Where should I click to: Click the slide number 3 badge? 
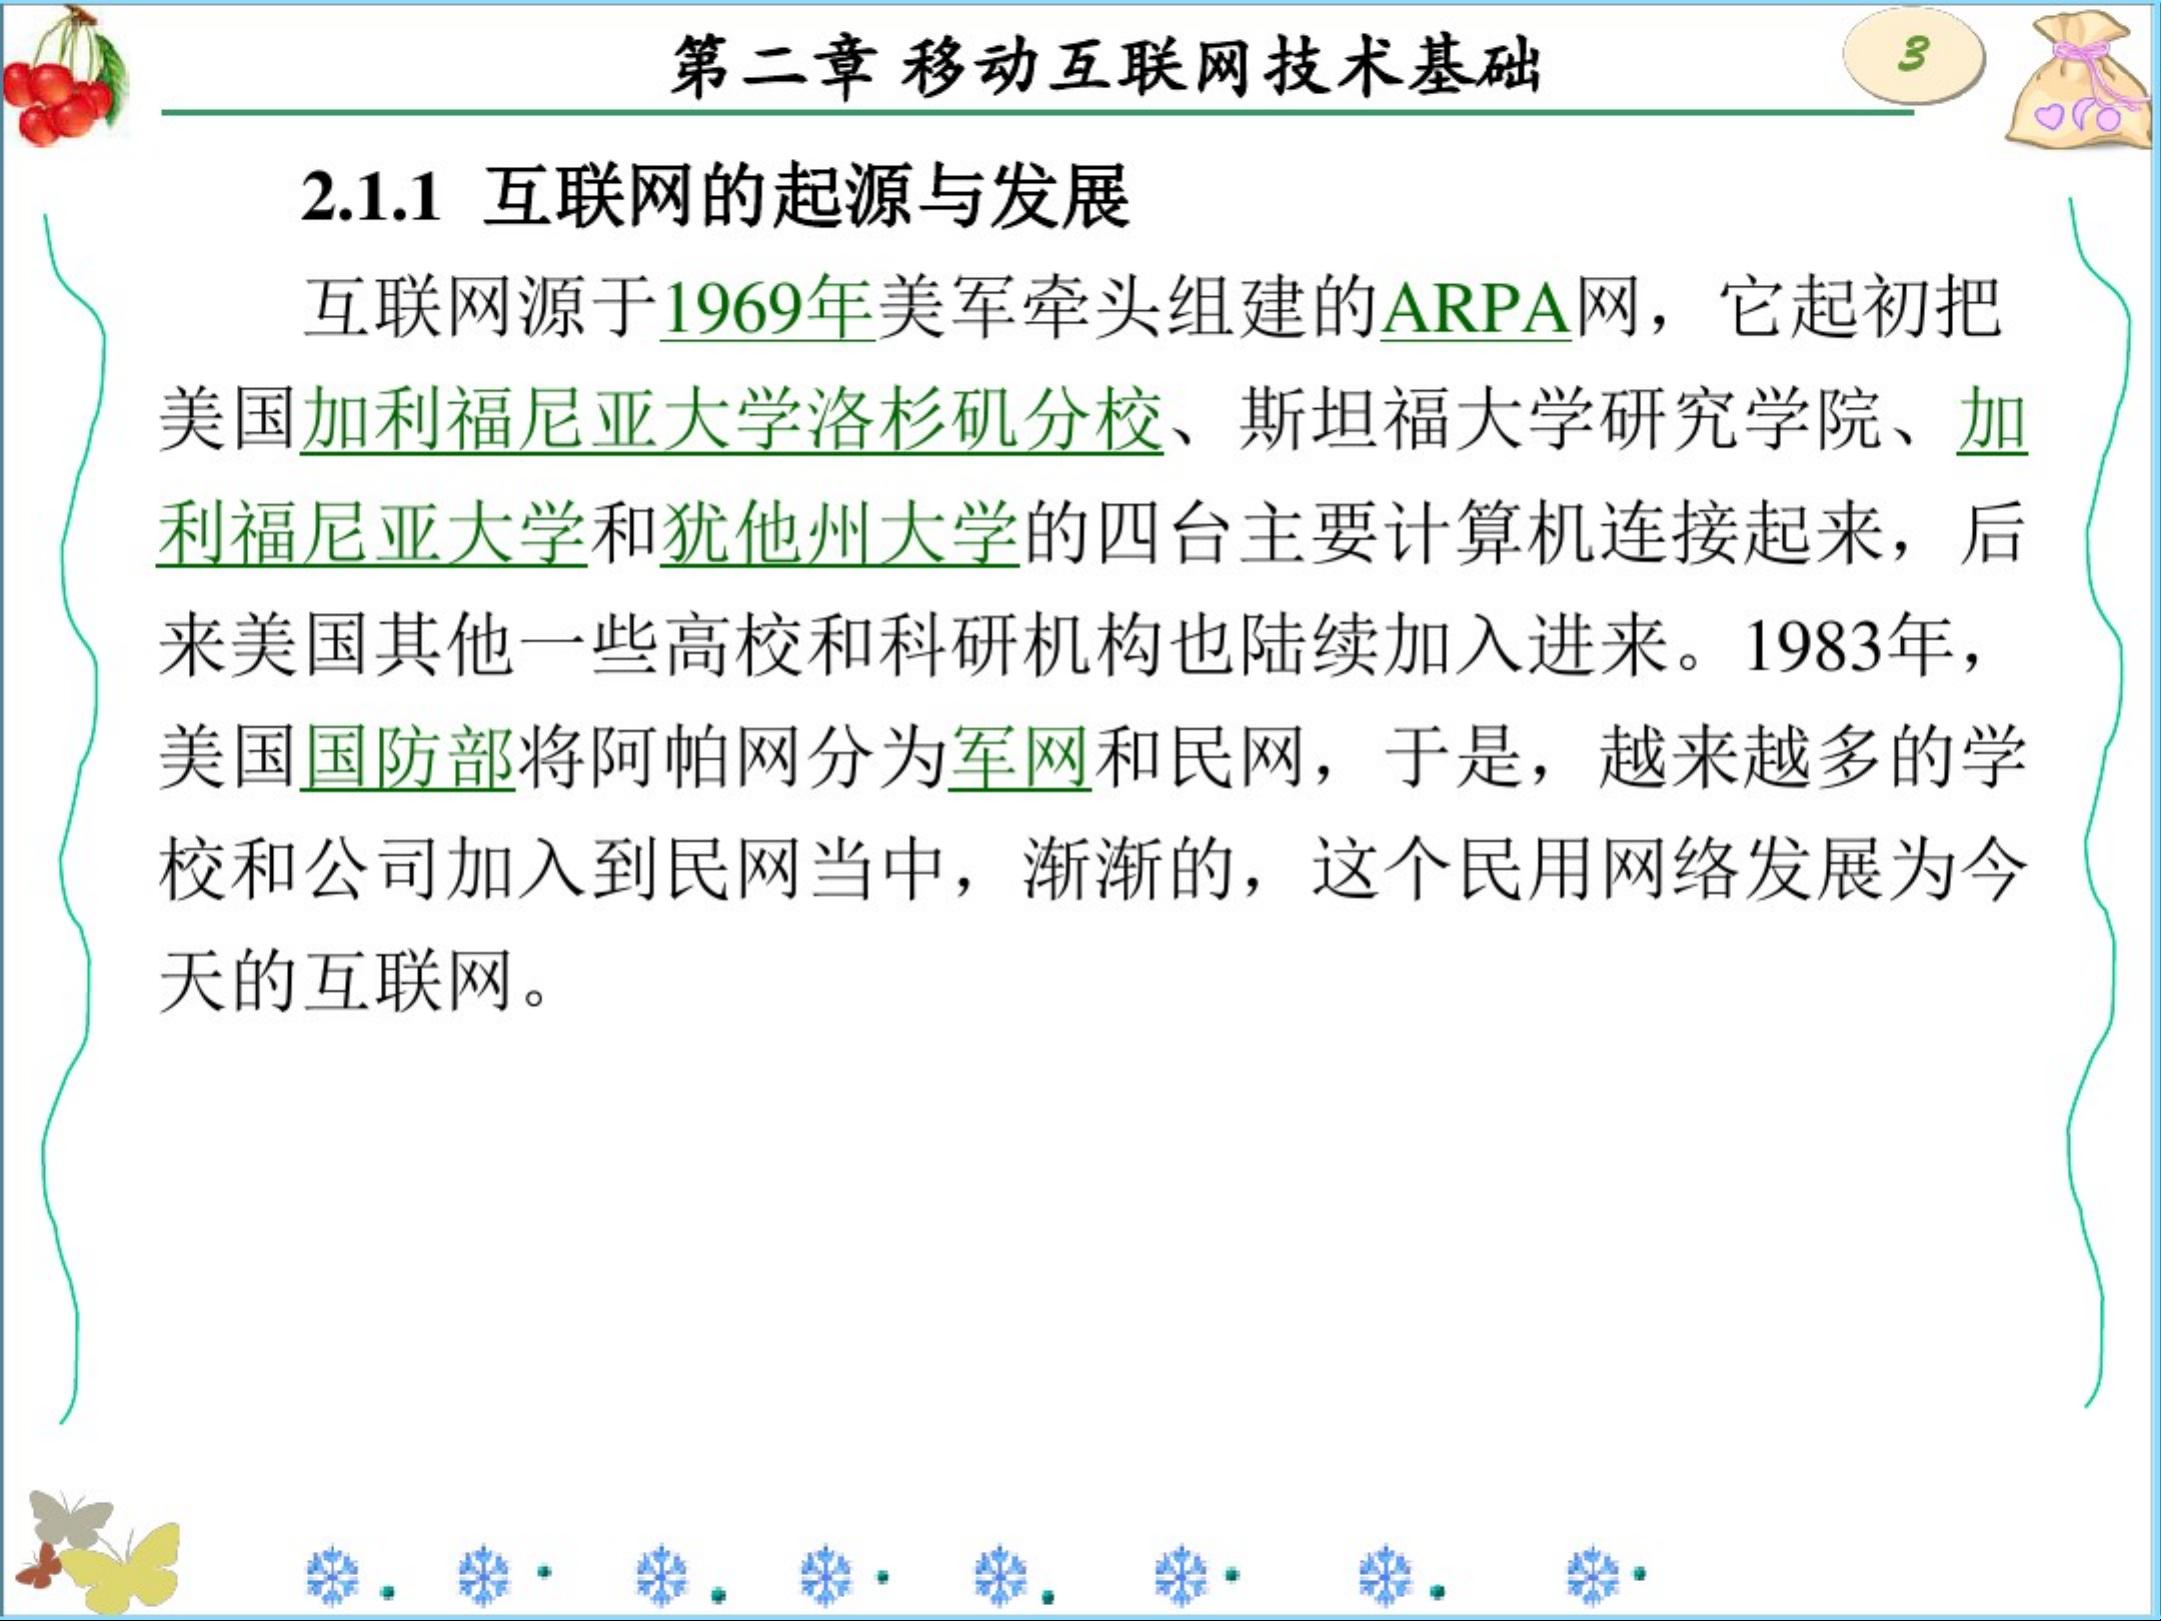pos(1913,54)
